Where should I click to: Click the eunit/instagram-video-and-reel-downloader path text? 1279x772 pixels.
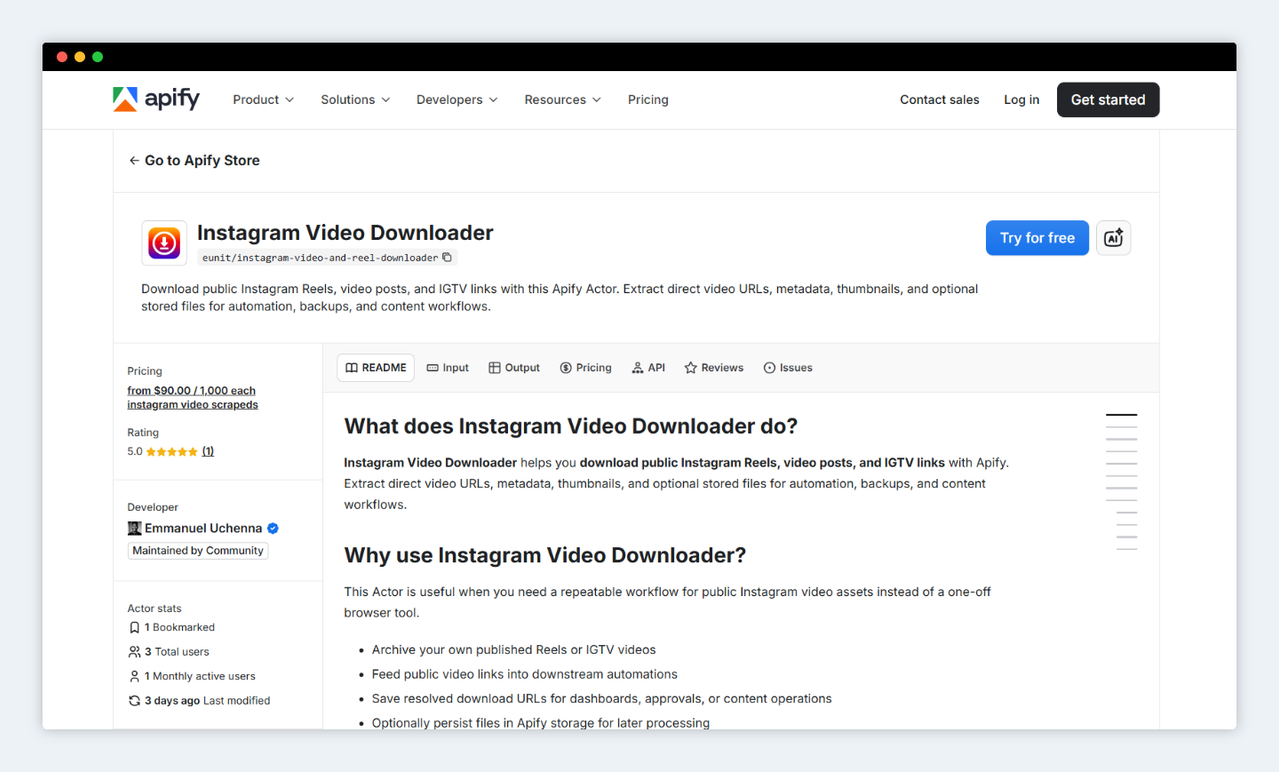pyautogui.click(x=320, y=258)
